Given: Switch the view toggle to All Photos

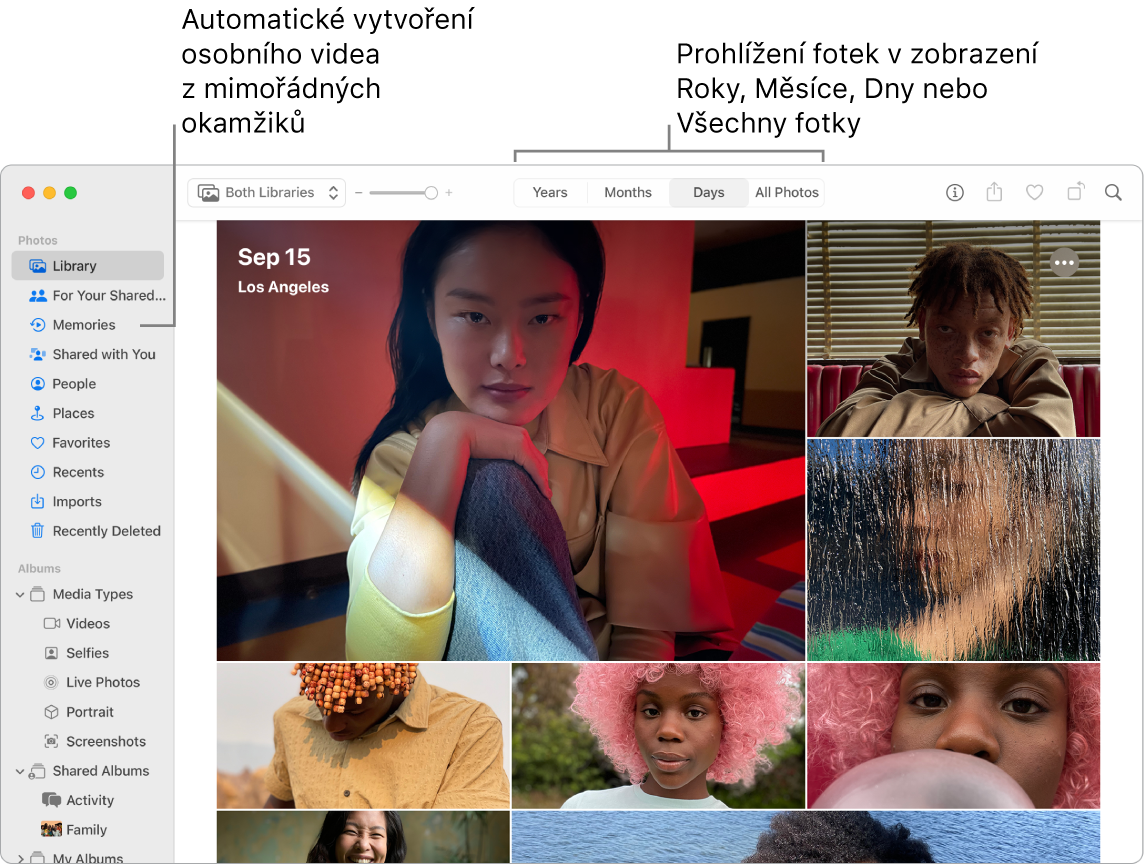Looking at the screenshot, I should point(787,192).
